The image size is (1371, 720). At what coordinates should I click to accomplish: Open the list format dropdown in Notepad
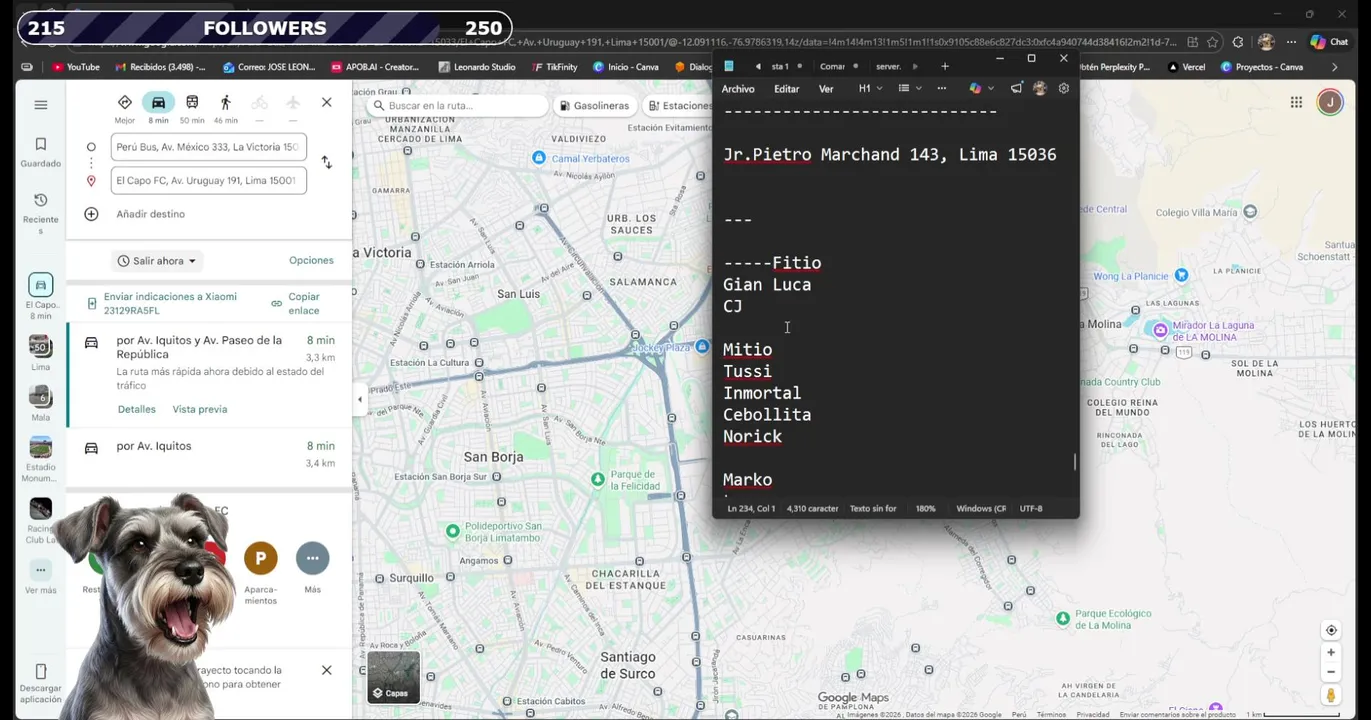(908, 89)
